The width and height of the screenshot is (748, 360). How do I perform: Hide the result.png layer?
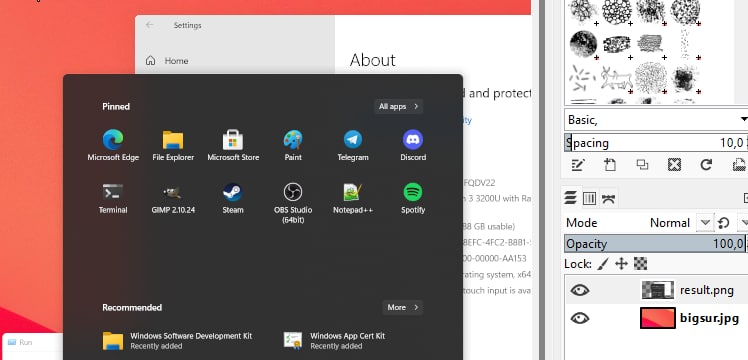click(x=580, y=290)
